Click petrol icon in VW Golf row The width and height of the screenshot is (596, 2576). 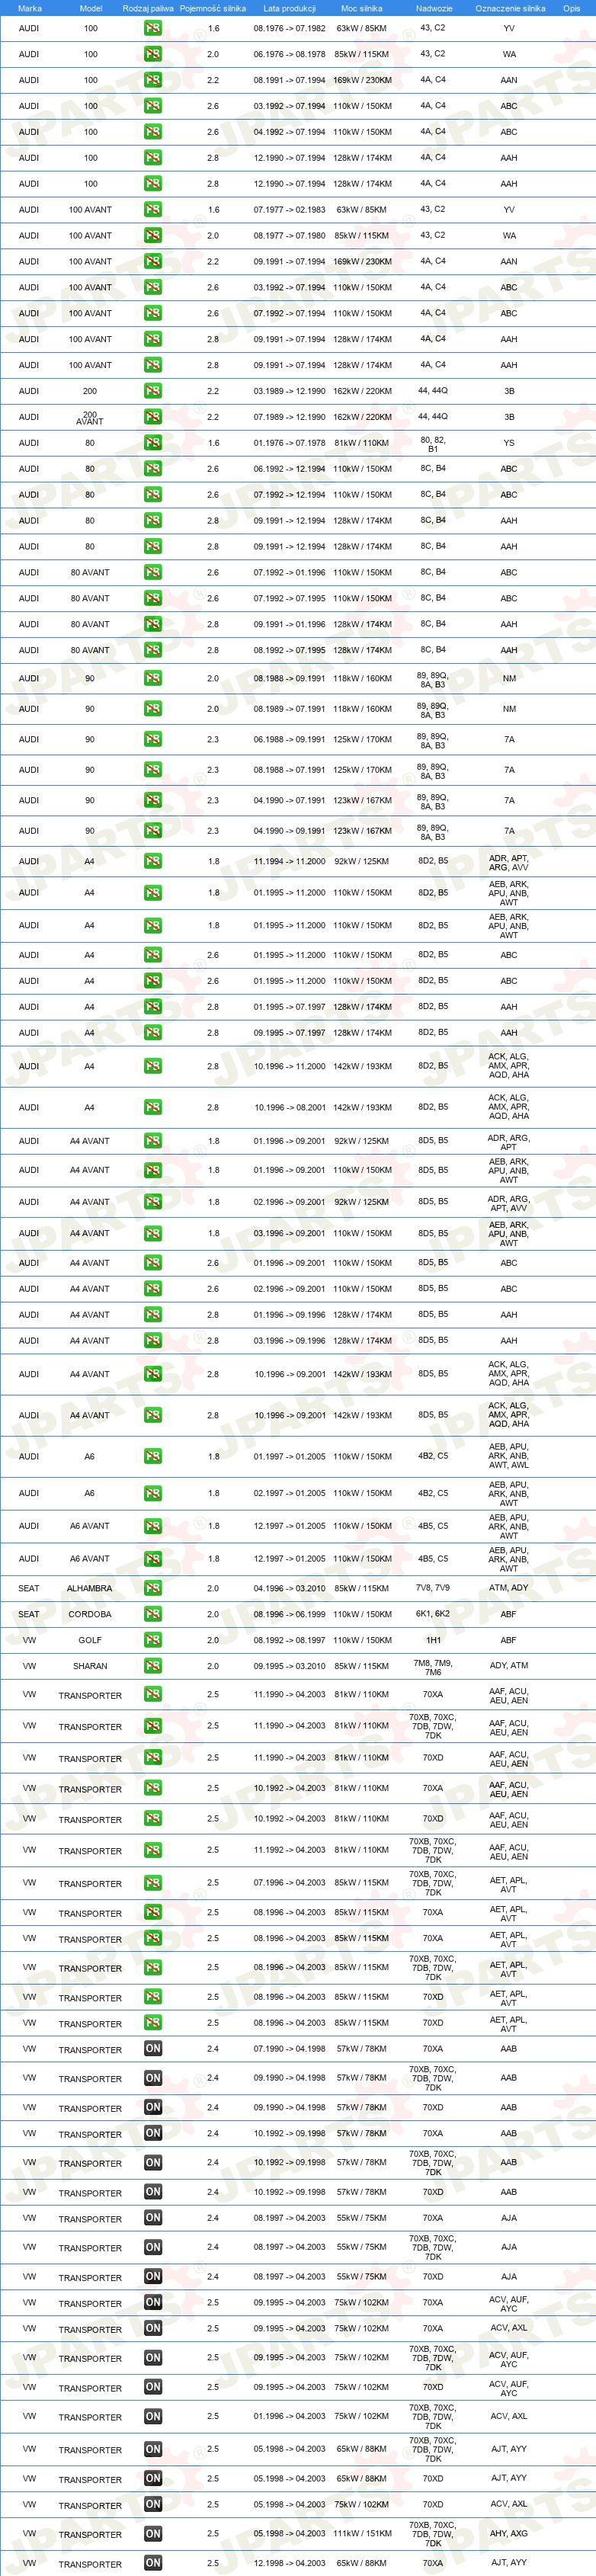click(153, 1640)
